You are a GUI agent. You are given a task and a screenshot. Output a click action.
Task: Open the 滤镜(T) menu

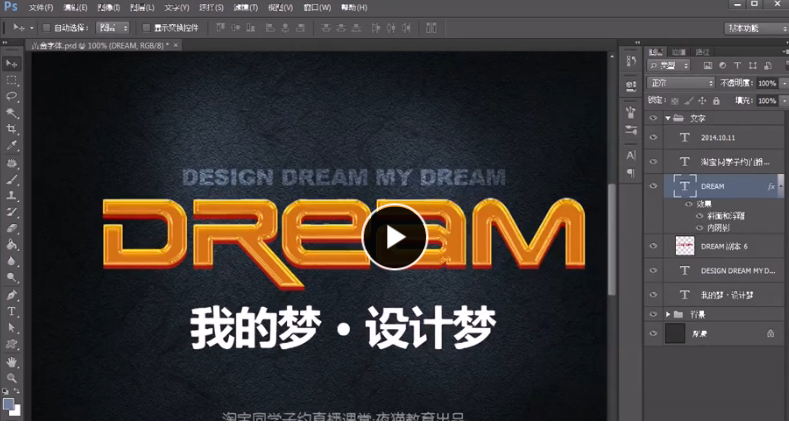[246, 8]
